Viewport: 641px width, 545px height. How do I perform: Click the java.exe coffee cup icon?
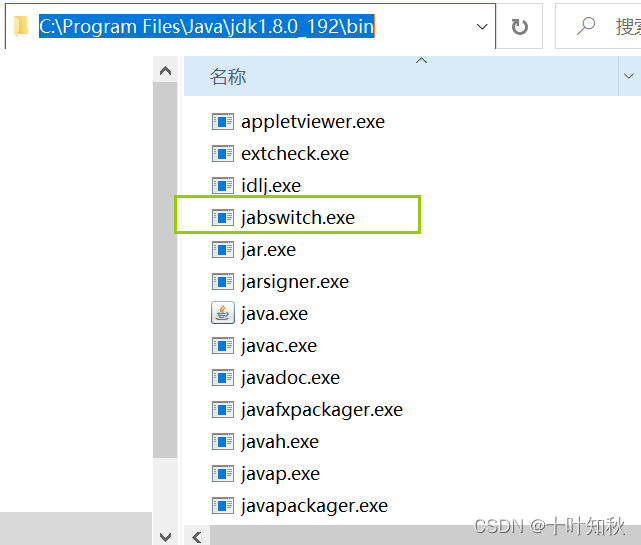pyautogui.click(x=223, y=313)
